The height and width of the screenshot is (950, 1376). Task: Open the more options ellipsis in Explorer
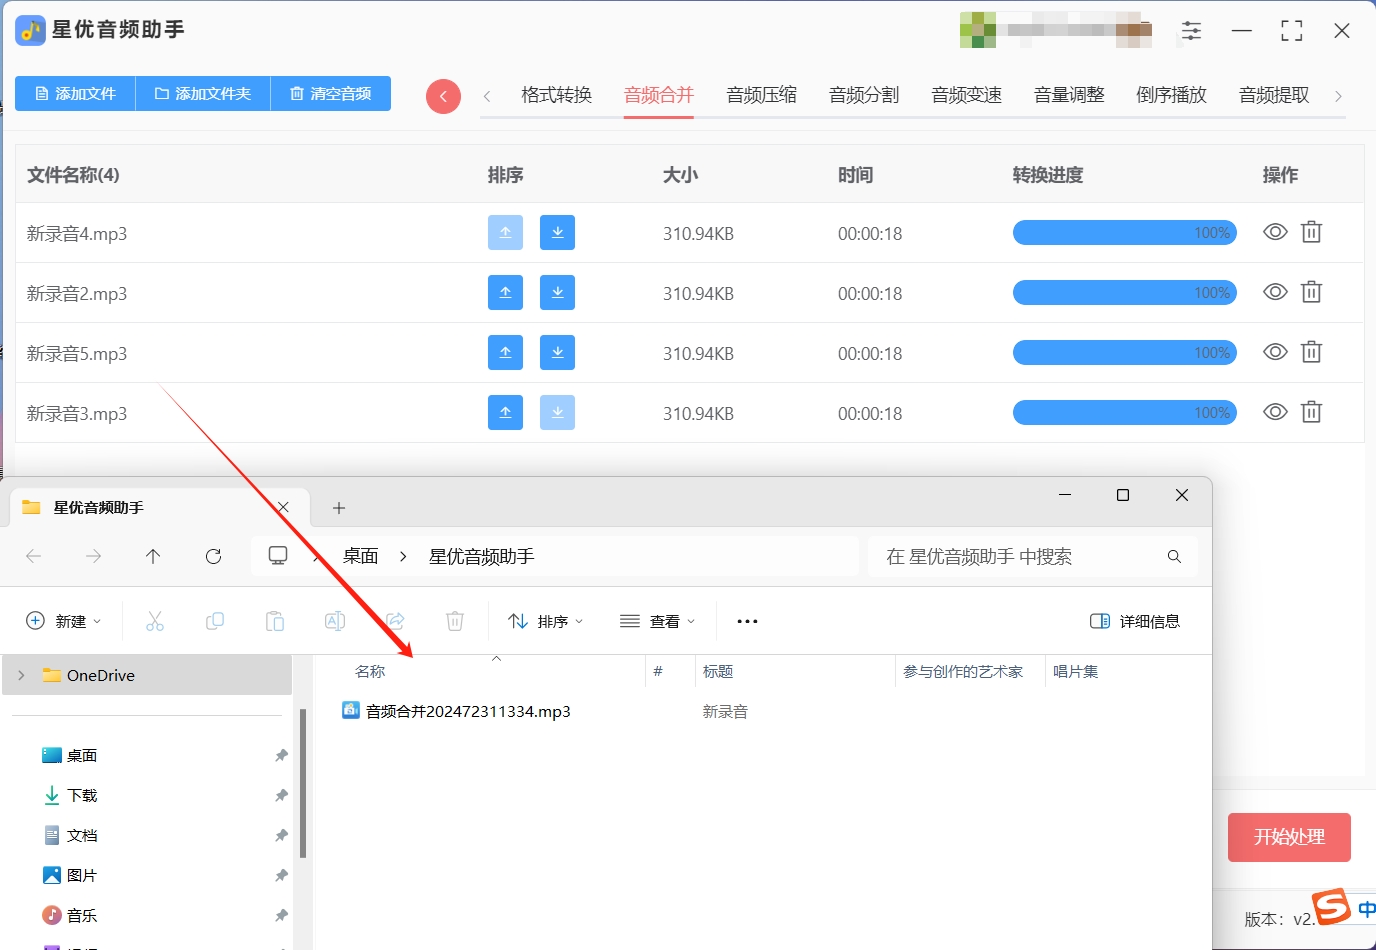pos(747,621)
